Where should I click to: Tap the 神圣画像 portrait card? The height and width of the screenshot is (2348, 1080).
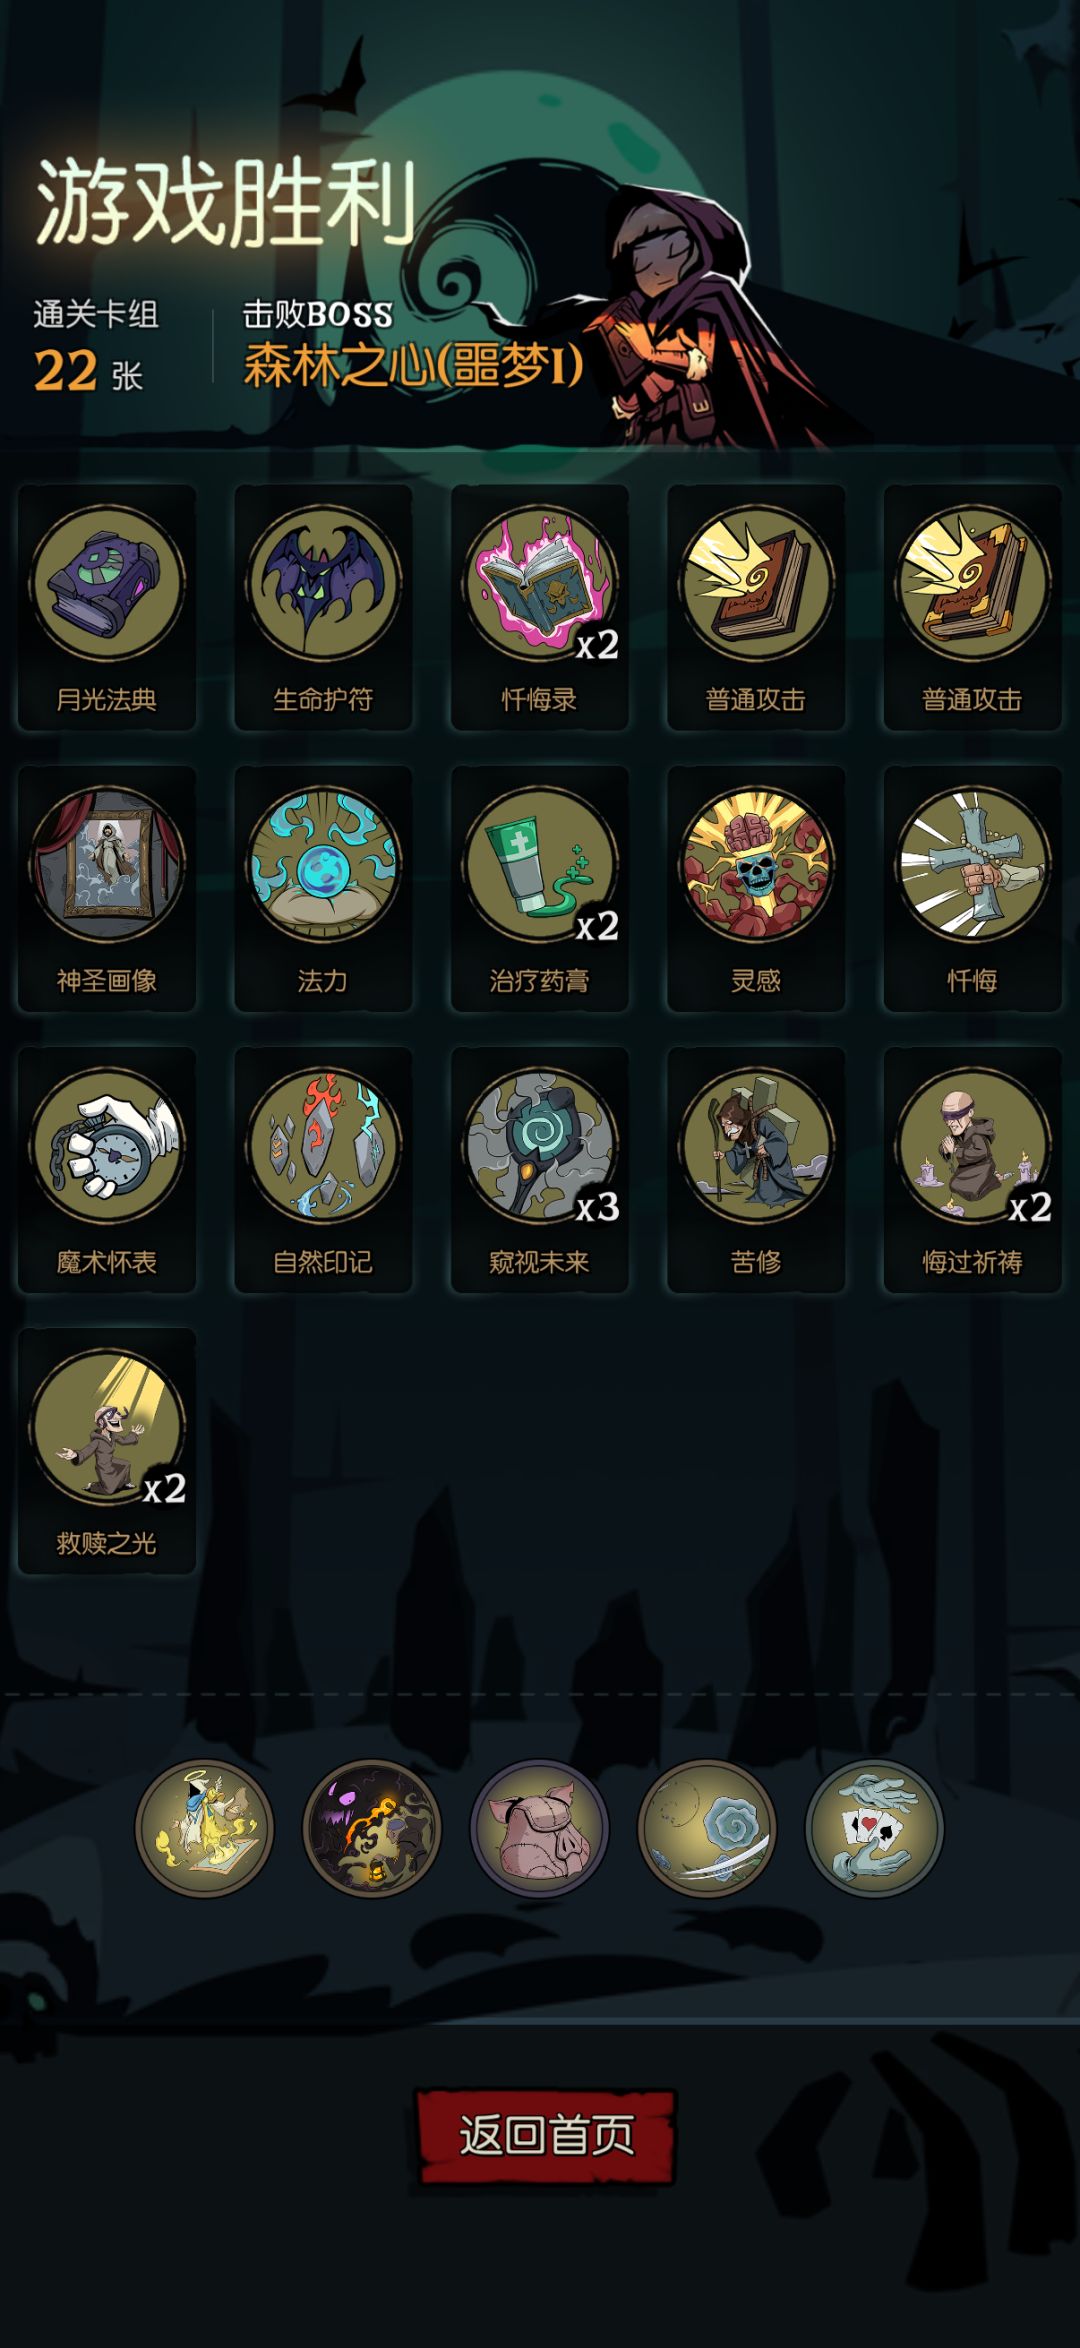click(x=107, y=888)
